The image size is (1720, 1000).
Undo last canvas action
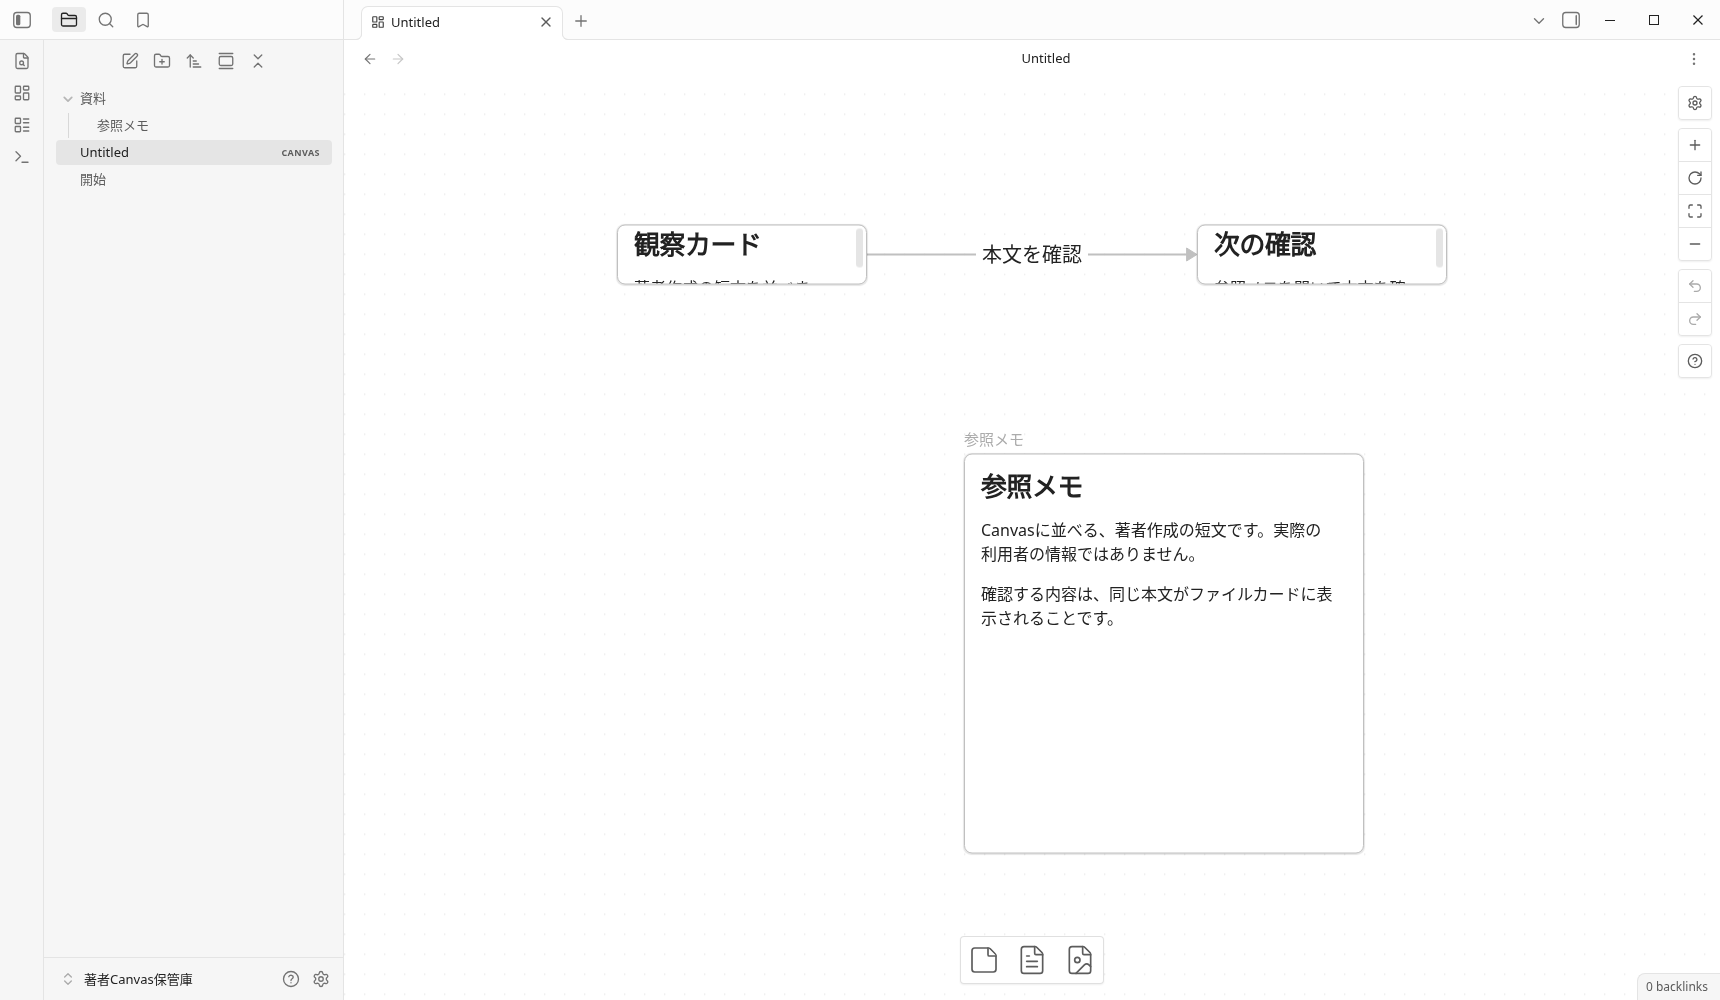(1695, 286)
